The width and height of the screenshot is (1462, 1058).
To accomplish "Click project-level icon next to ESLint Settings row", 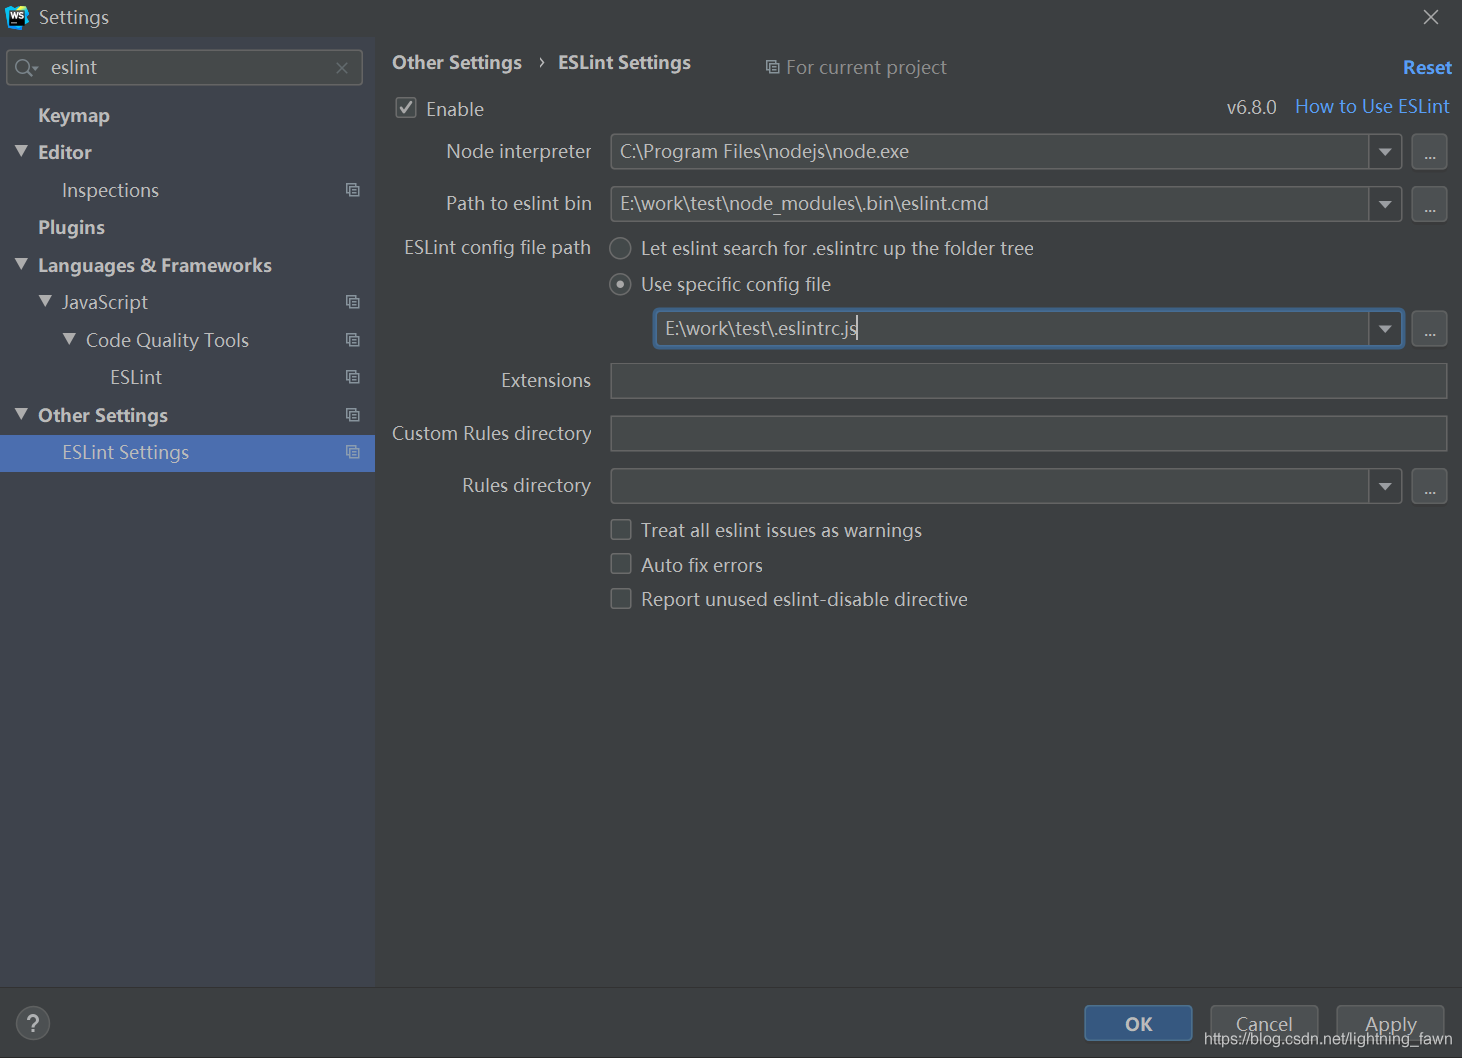I will [352, 452].
